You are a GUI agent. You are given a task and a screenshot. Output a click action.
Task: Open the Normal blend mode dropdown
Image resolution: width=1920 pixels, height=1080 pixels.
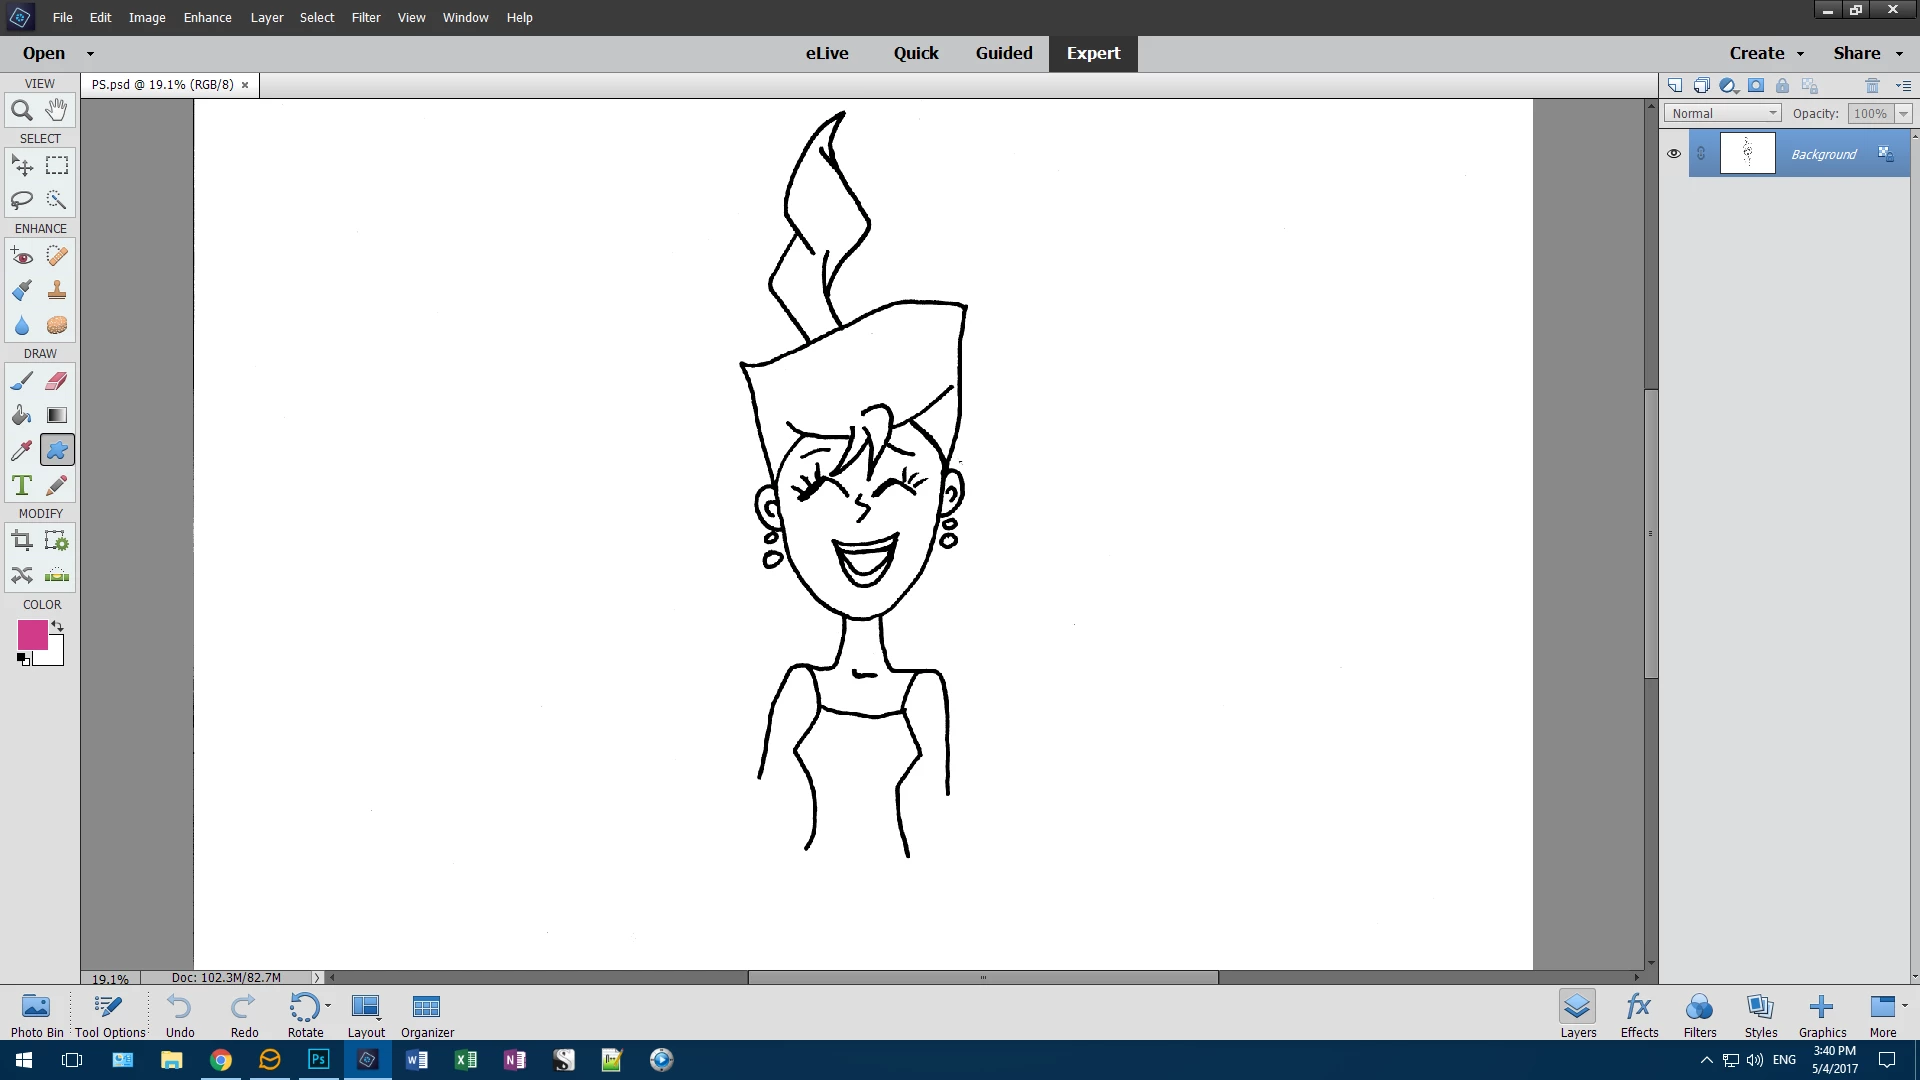tap(1723, 113)
